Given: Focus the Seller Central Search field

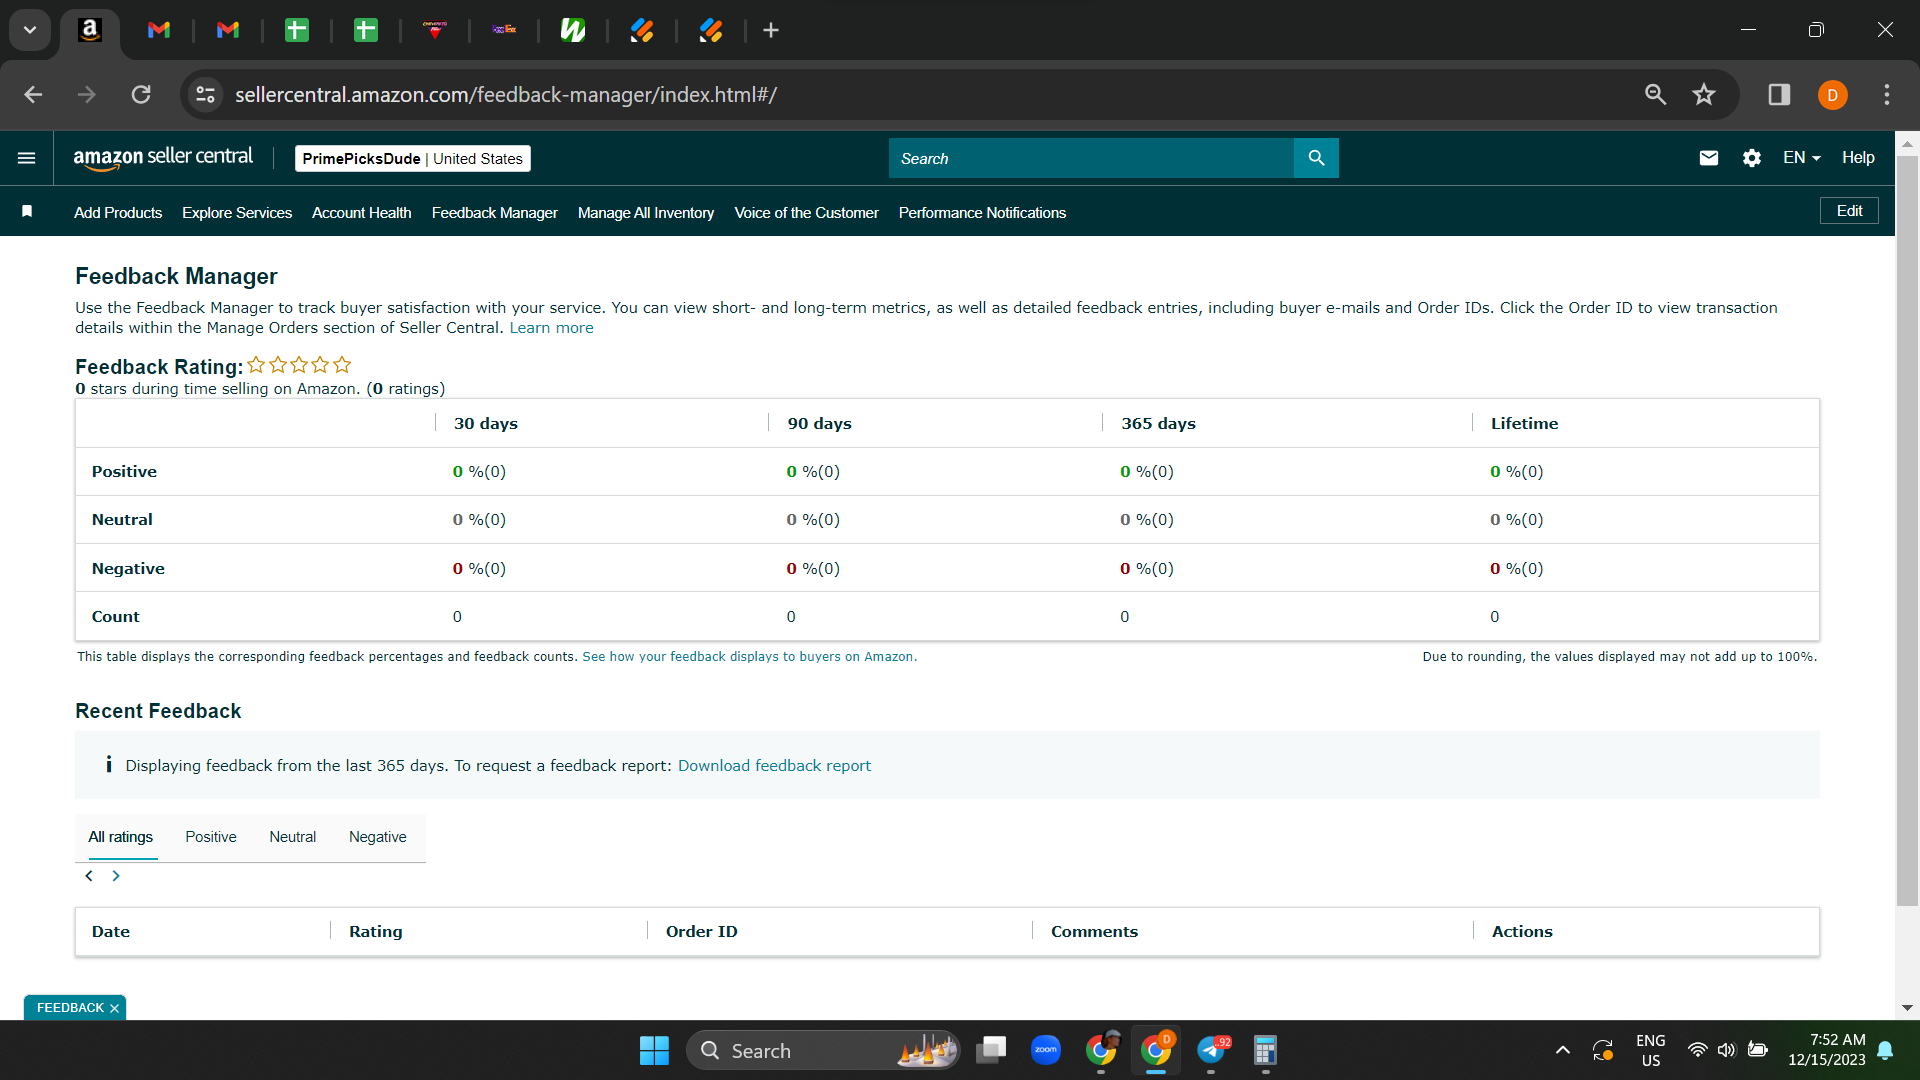Looking at the screenshot, I should point(1091,158).
